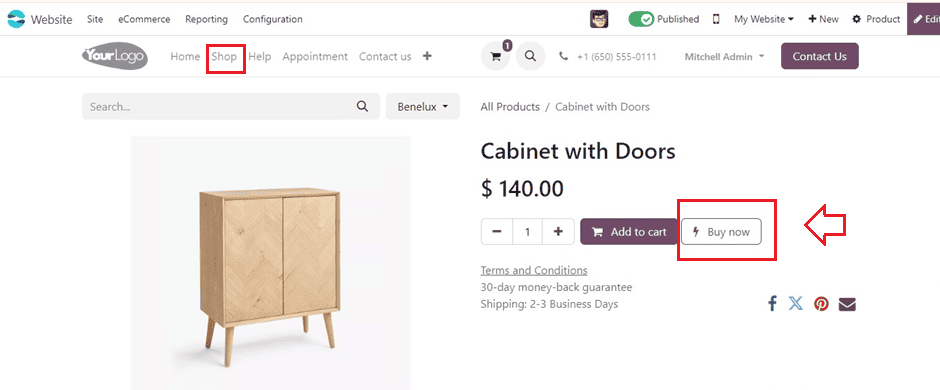Open the My Website dropdown

click(764, 19)
